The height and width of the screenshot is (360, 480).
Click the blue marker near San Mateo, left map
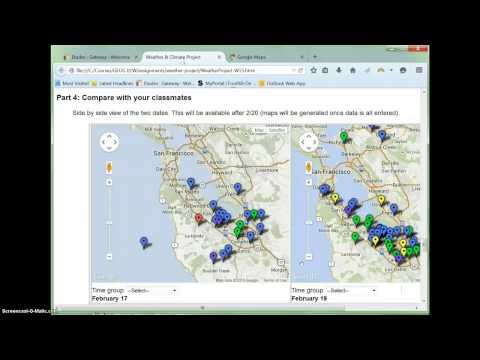tap(191, 183)
